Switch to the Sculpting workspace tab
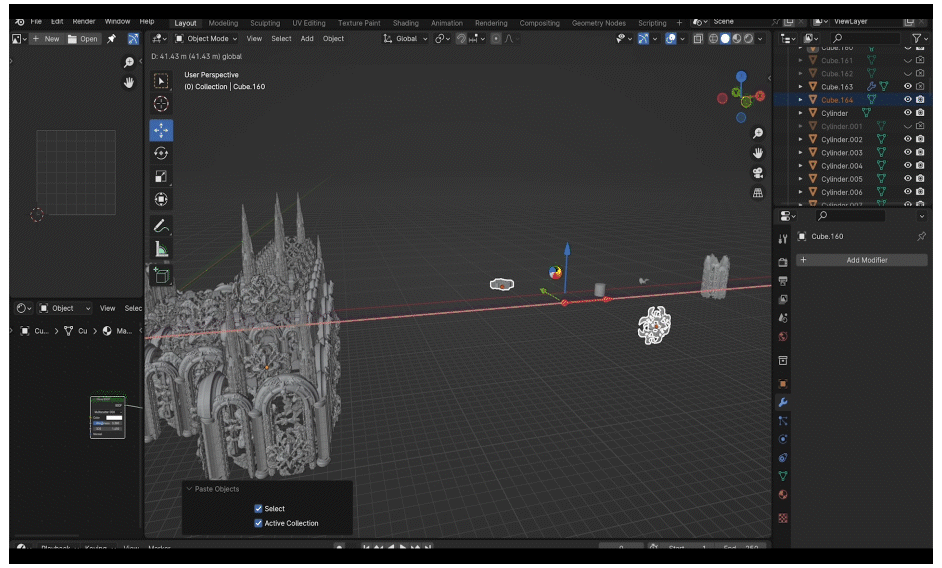The height and width of the screenshot is (568, 942). point(265,23)
